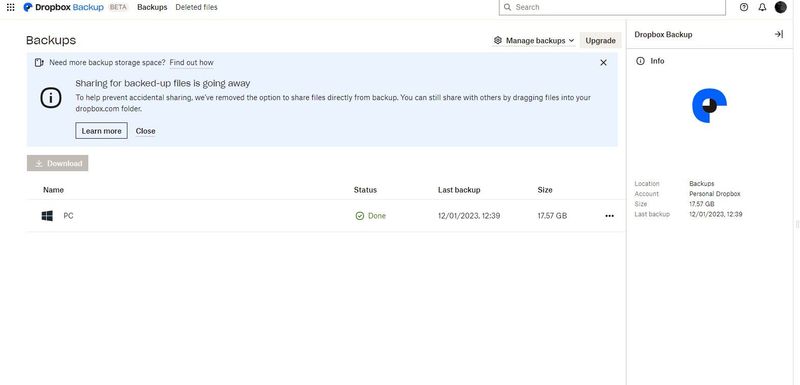Click the Upgrade button
Screen dimensions: 800x385
(x=601, y=40)
